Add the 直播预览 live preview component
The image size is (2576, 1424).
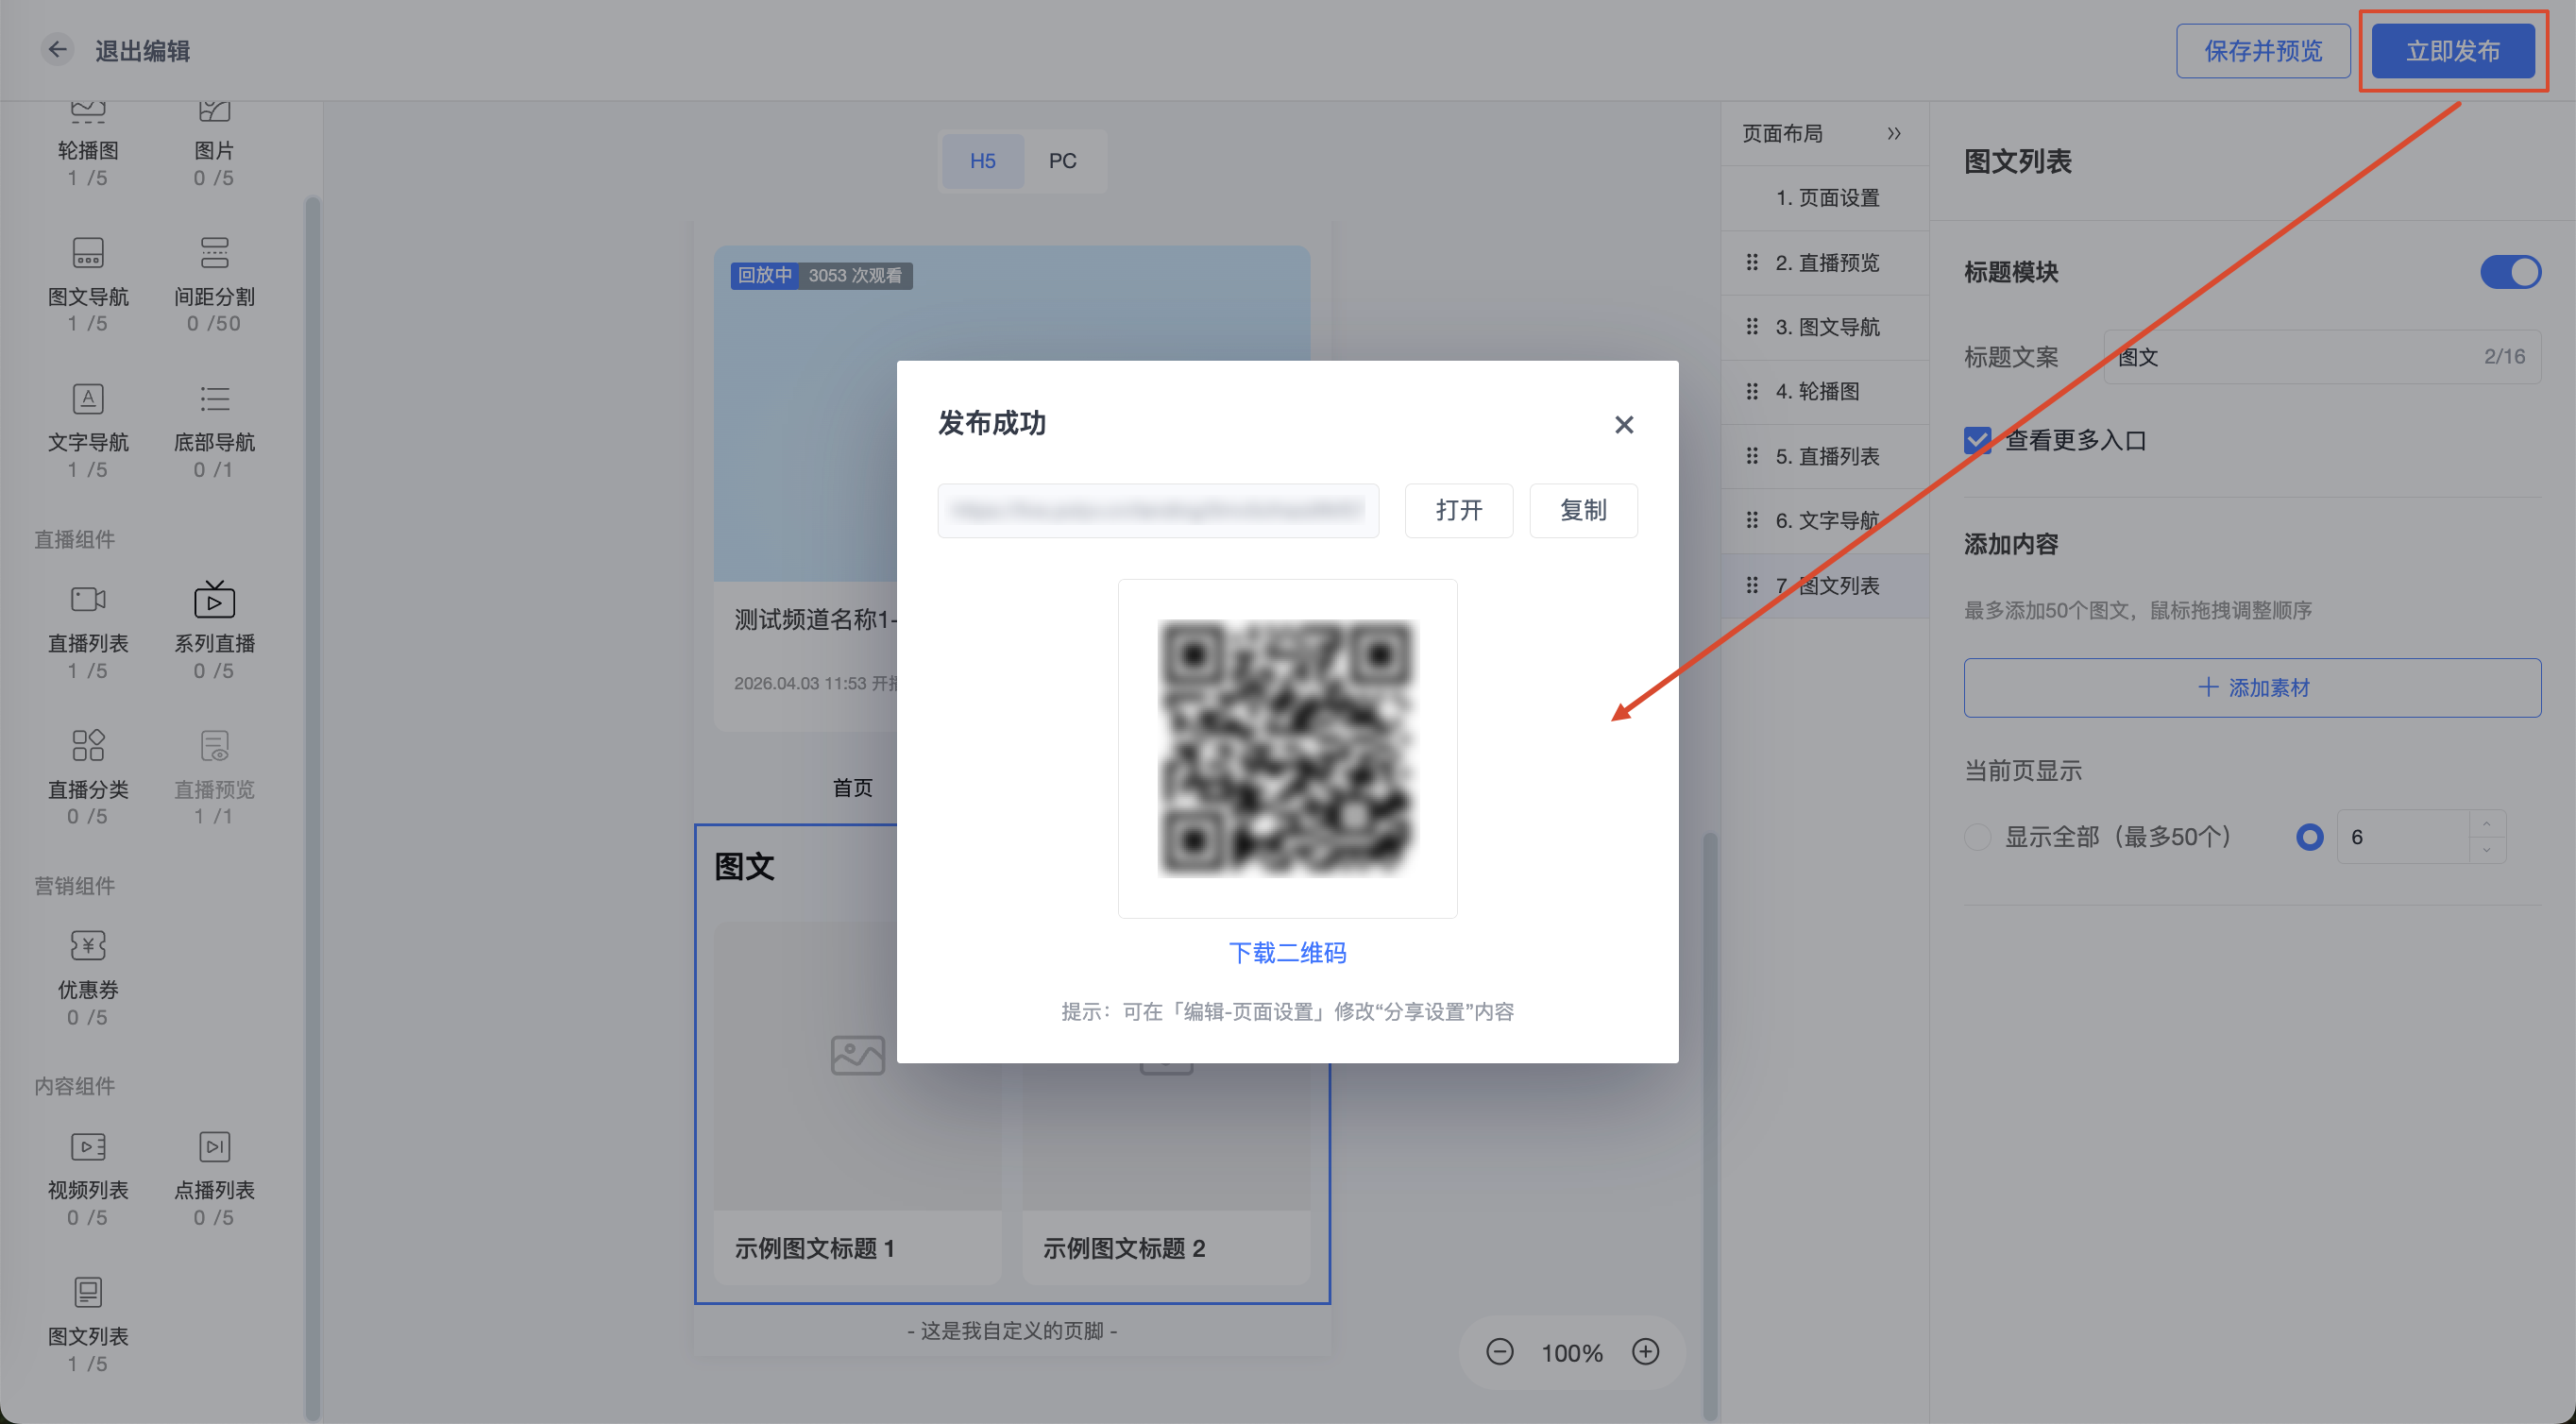point(214,776)
